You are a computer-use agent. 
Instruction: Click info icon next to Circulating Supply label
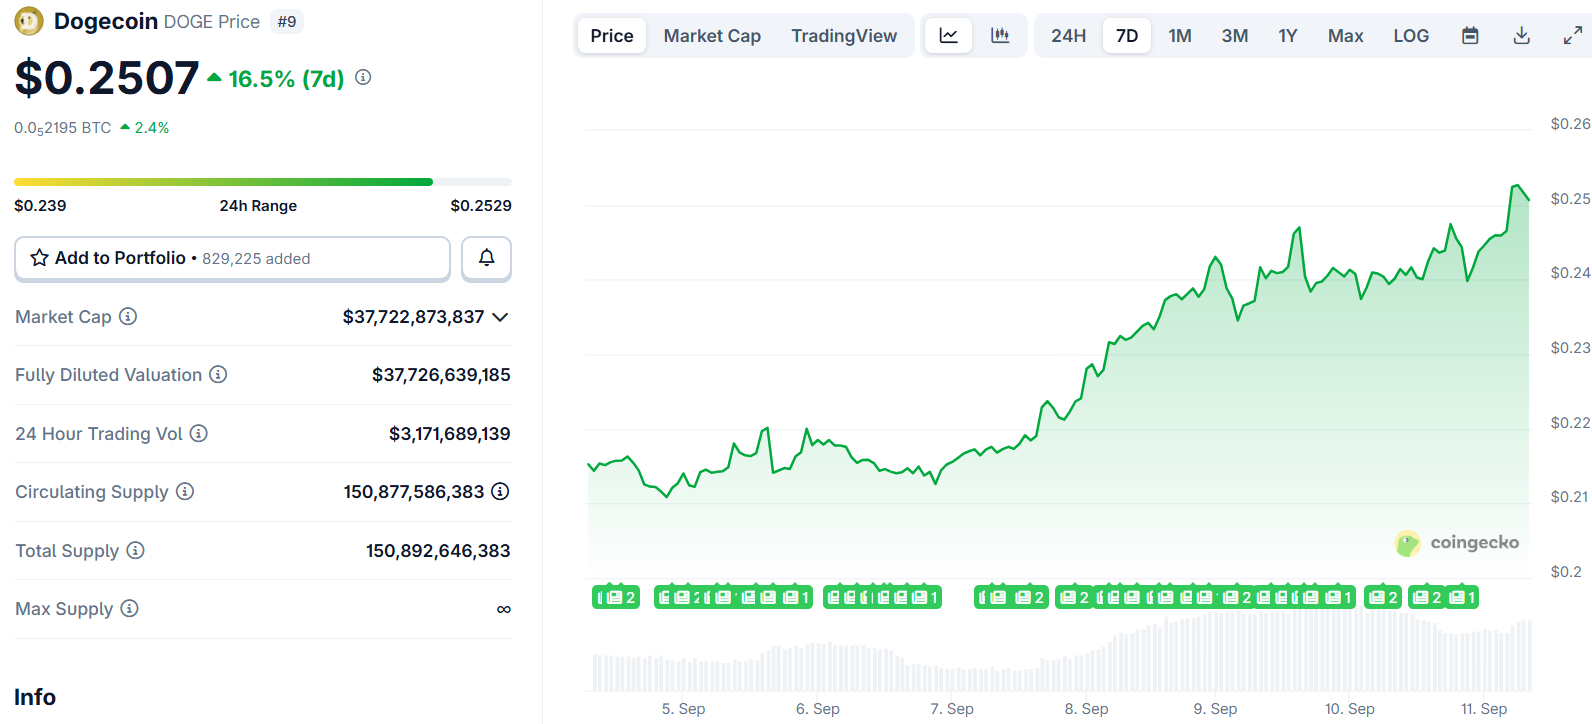[x=185, y=491]
